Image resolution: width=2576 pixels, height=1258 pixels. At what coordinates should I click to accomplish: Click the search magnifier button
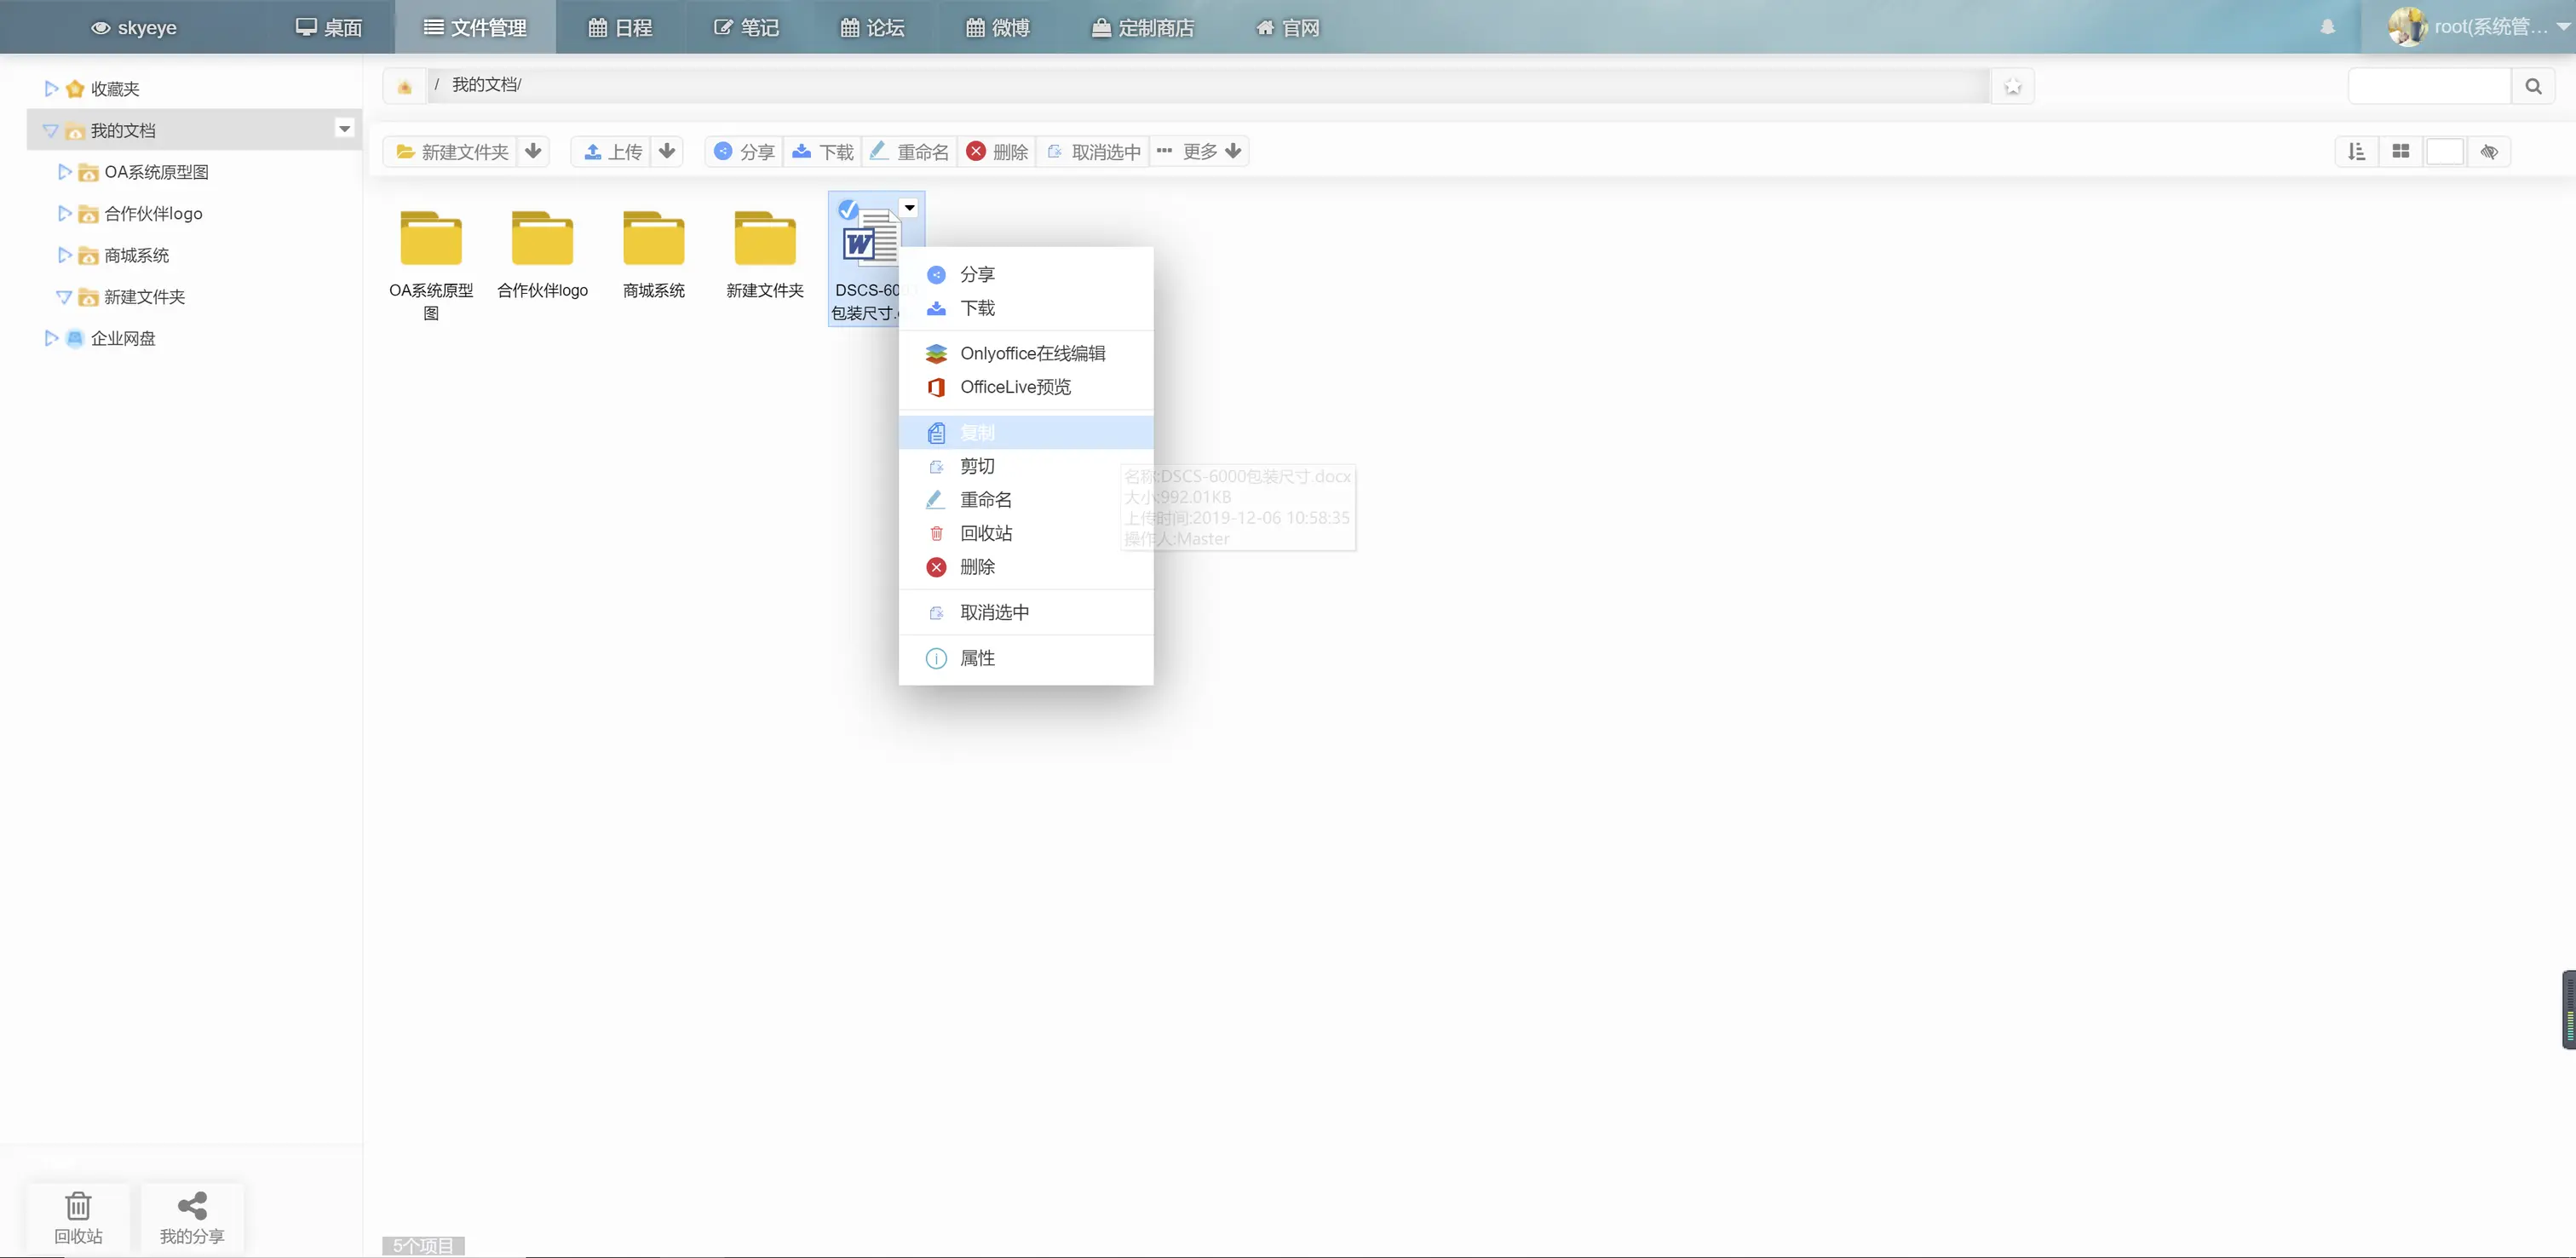(x=2533, y=86)
